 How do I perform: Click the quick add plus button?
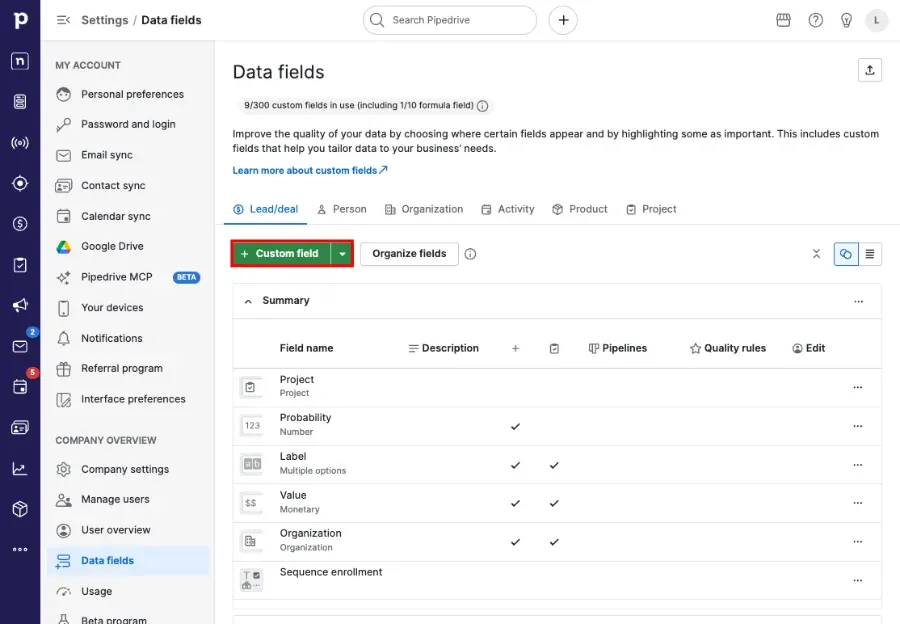(x=563, y=20)
